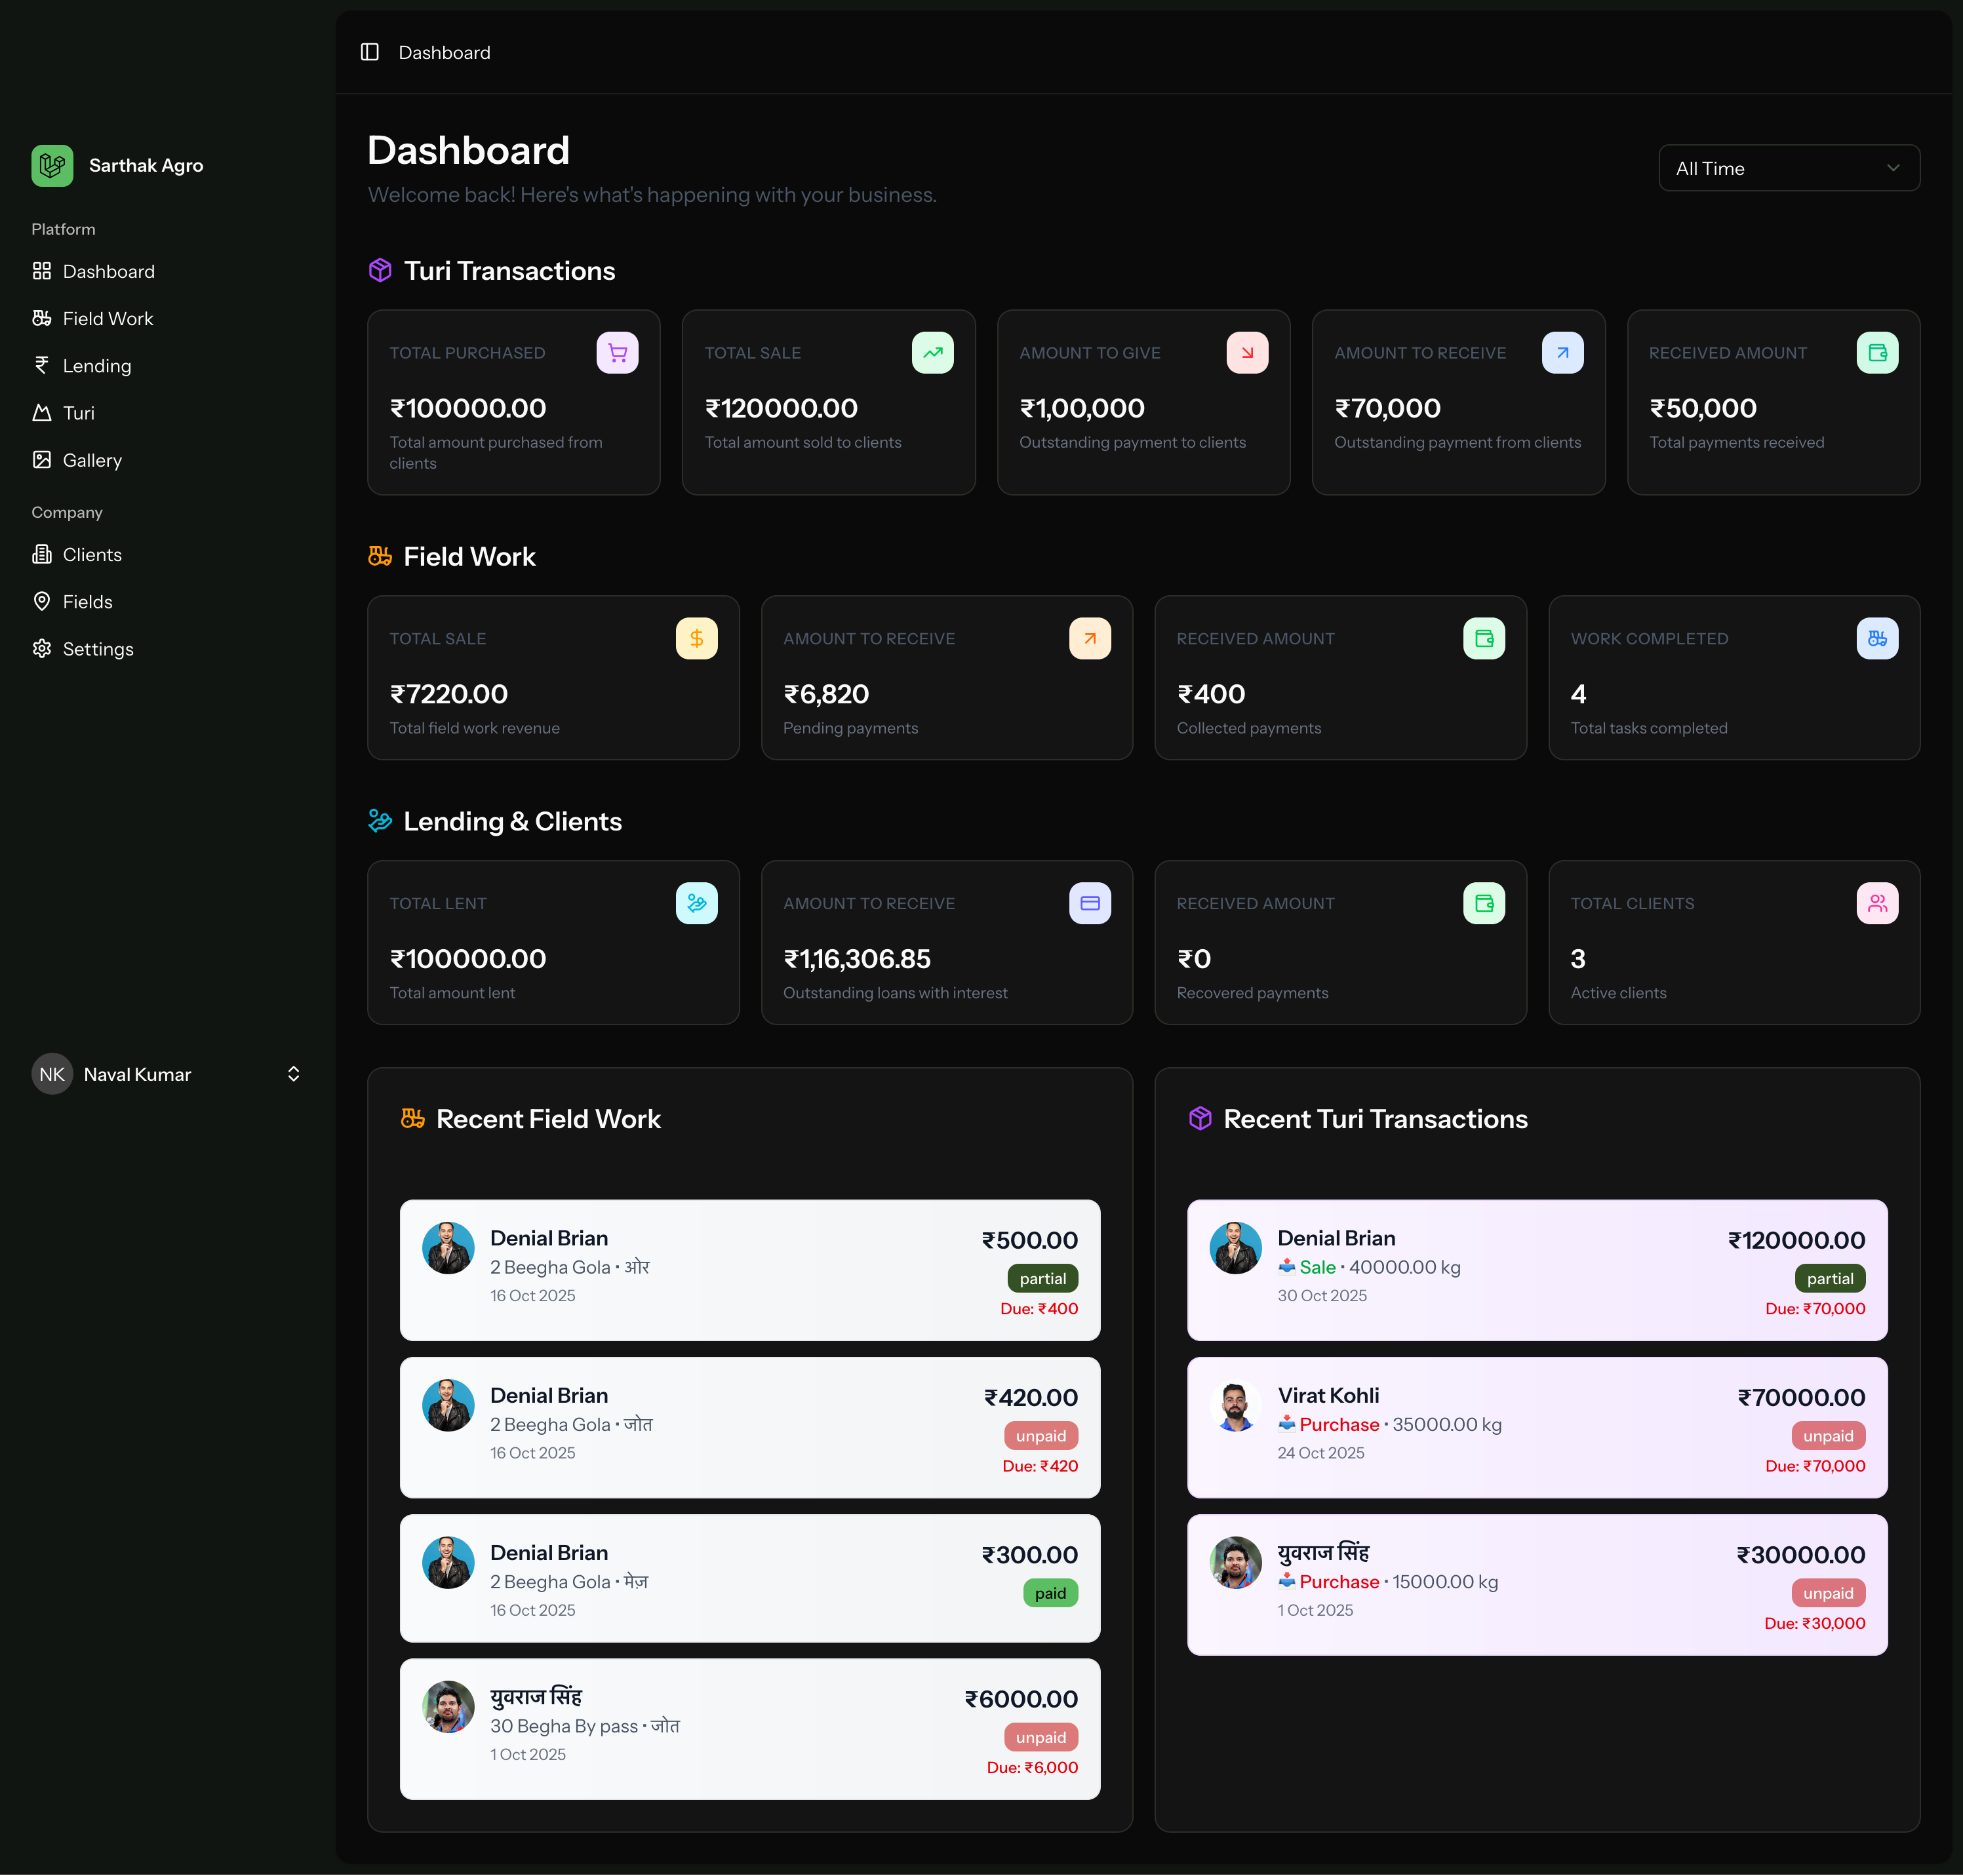Click the Sarthak Agro logo icon
The width and height of the screenshot is (1963, 1876).
click(52, 165)
